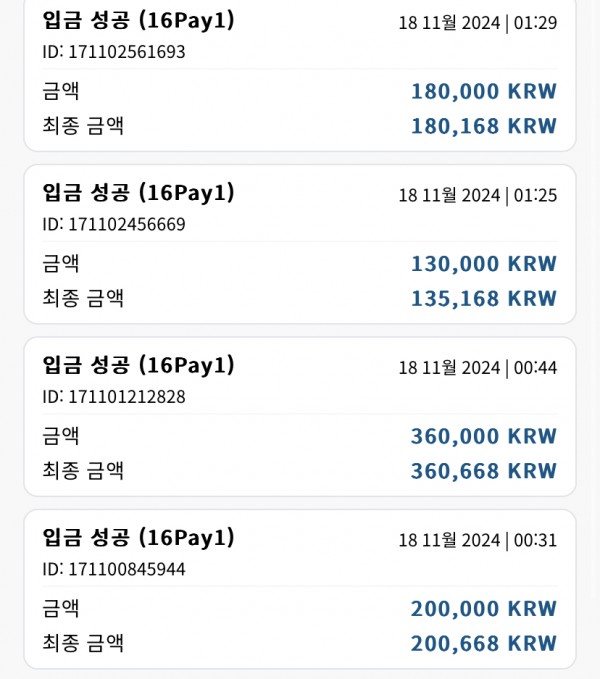
Task: Click the 18 11월 2024 | 01:25 timestamp
Action: tap(477, 195)
